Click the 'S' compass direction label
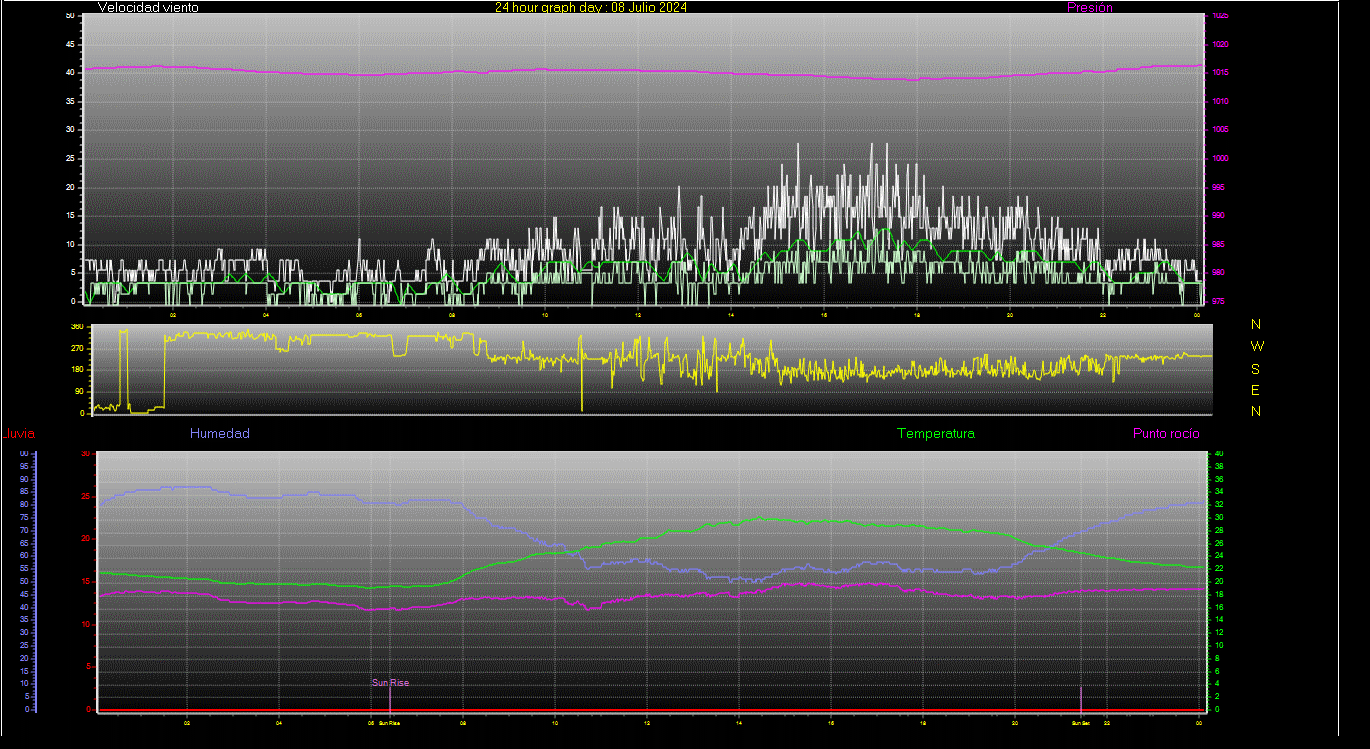Viewport: 1370px width, 749px height. (1257, 368)
